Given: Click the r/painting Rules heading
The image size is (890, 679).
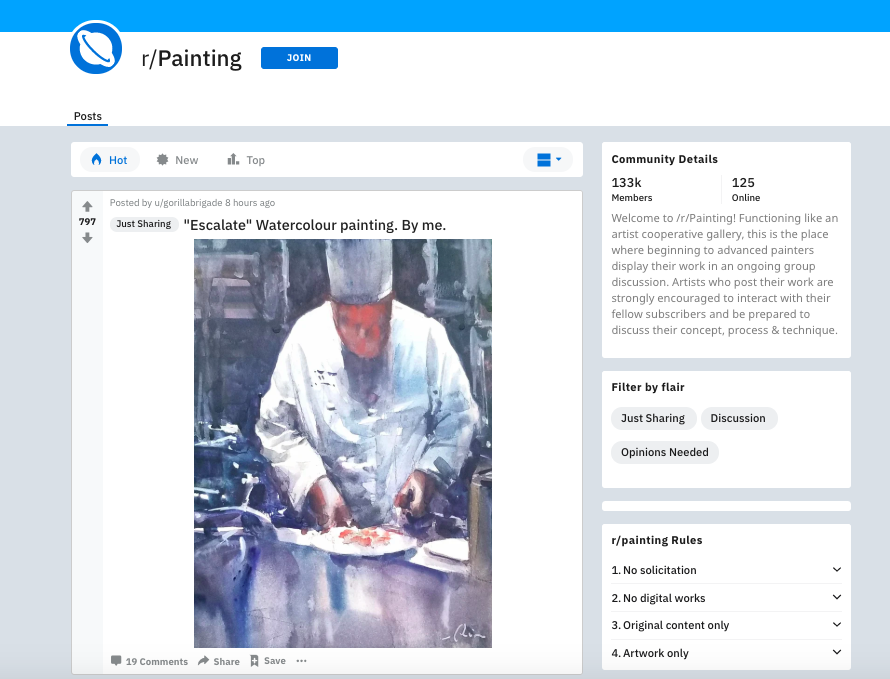Looking at the screenshot, I should [x=657, y=540].
